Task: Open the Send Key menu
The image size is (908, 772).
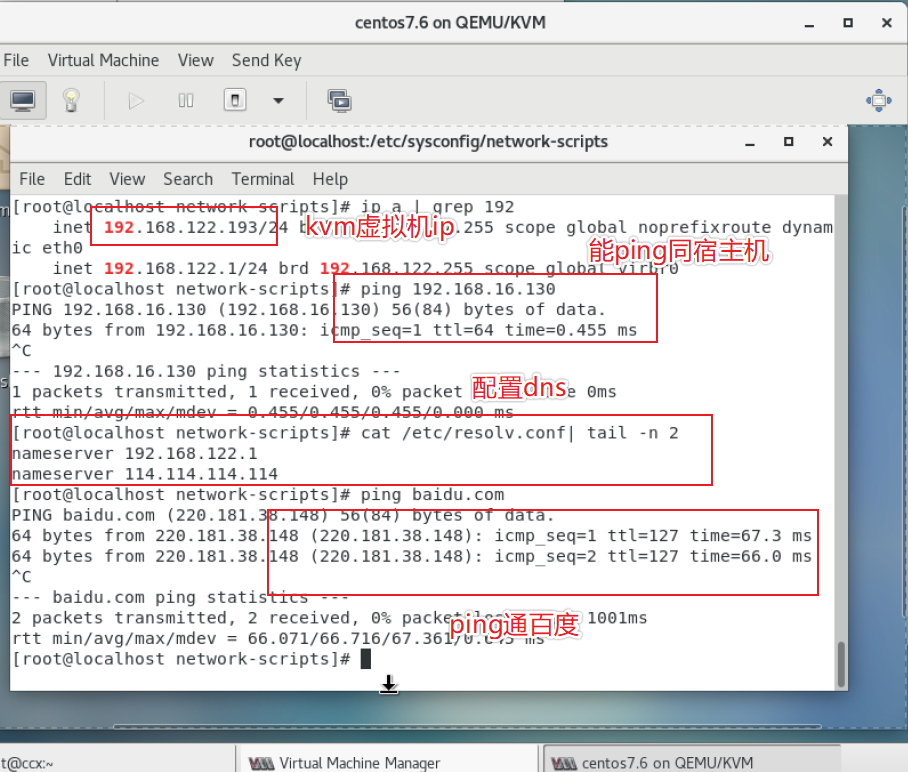Action: click(x=266, y=60)
